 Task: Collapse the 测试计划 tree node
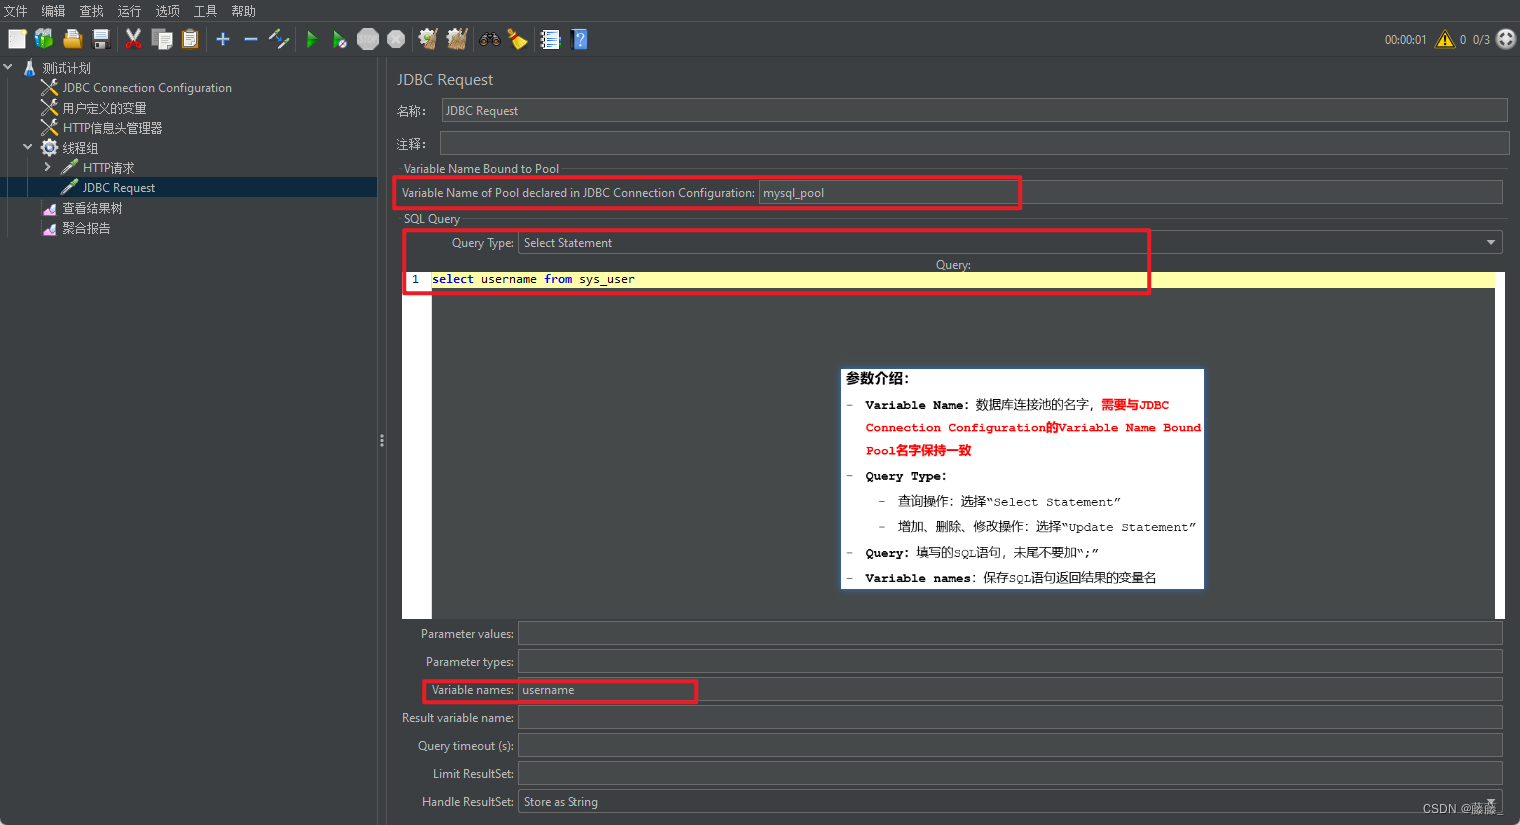click(8, 67)
